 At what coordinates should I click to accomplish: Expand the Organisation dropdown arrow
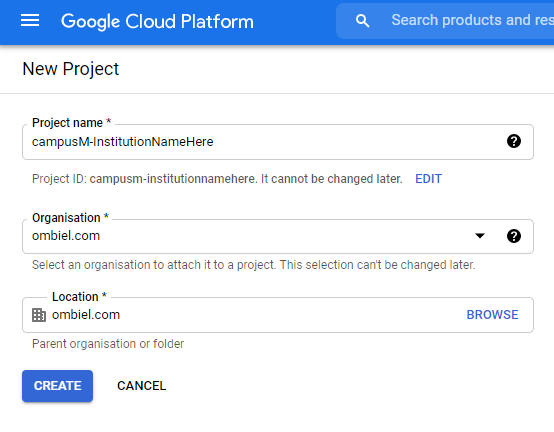tap(479, 236)
